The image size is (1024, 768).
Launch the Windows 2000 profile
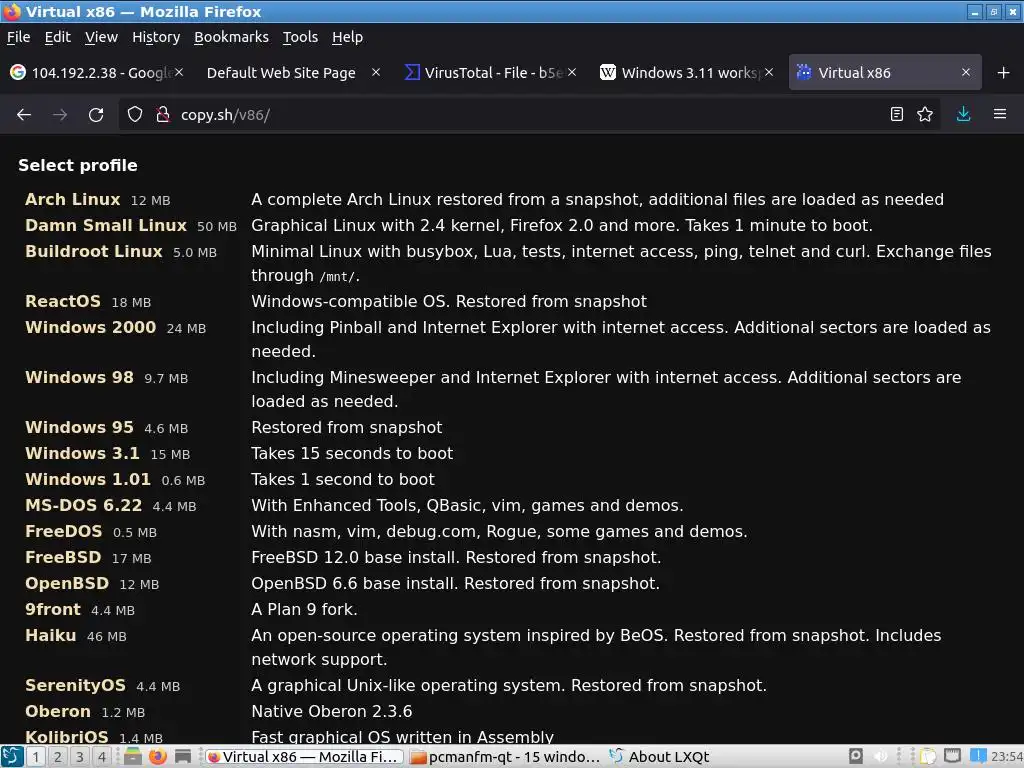click(x=91, y=327)
